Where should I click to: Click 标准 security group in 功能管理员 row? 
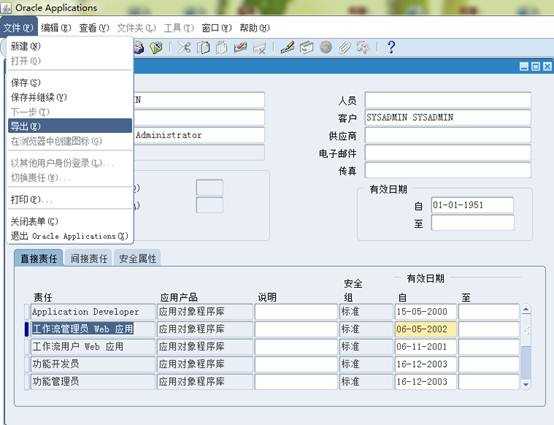366,382
